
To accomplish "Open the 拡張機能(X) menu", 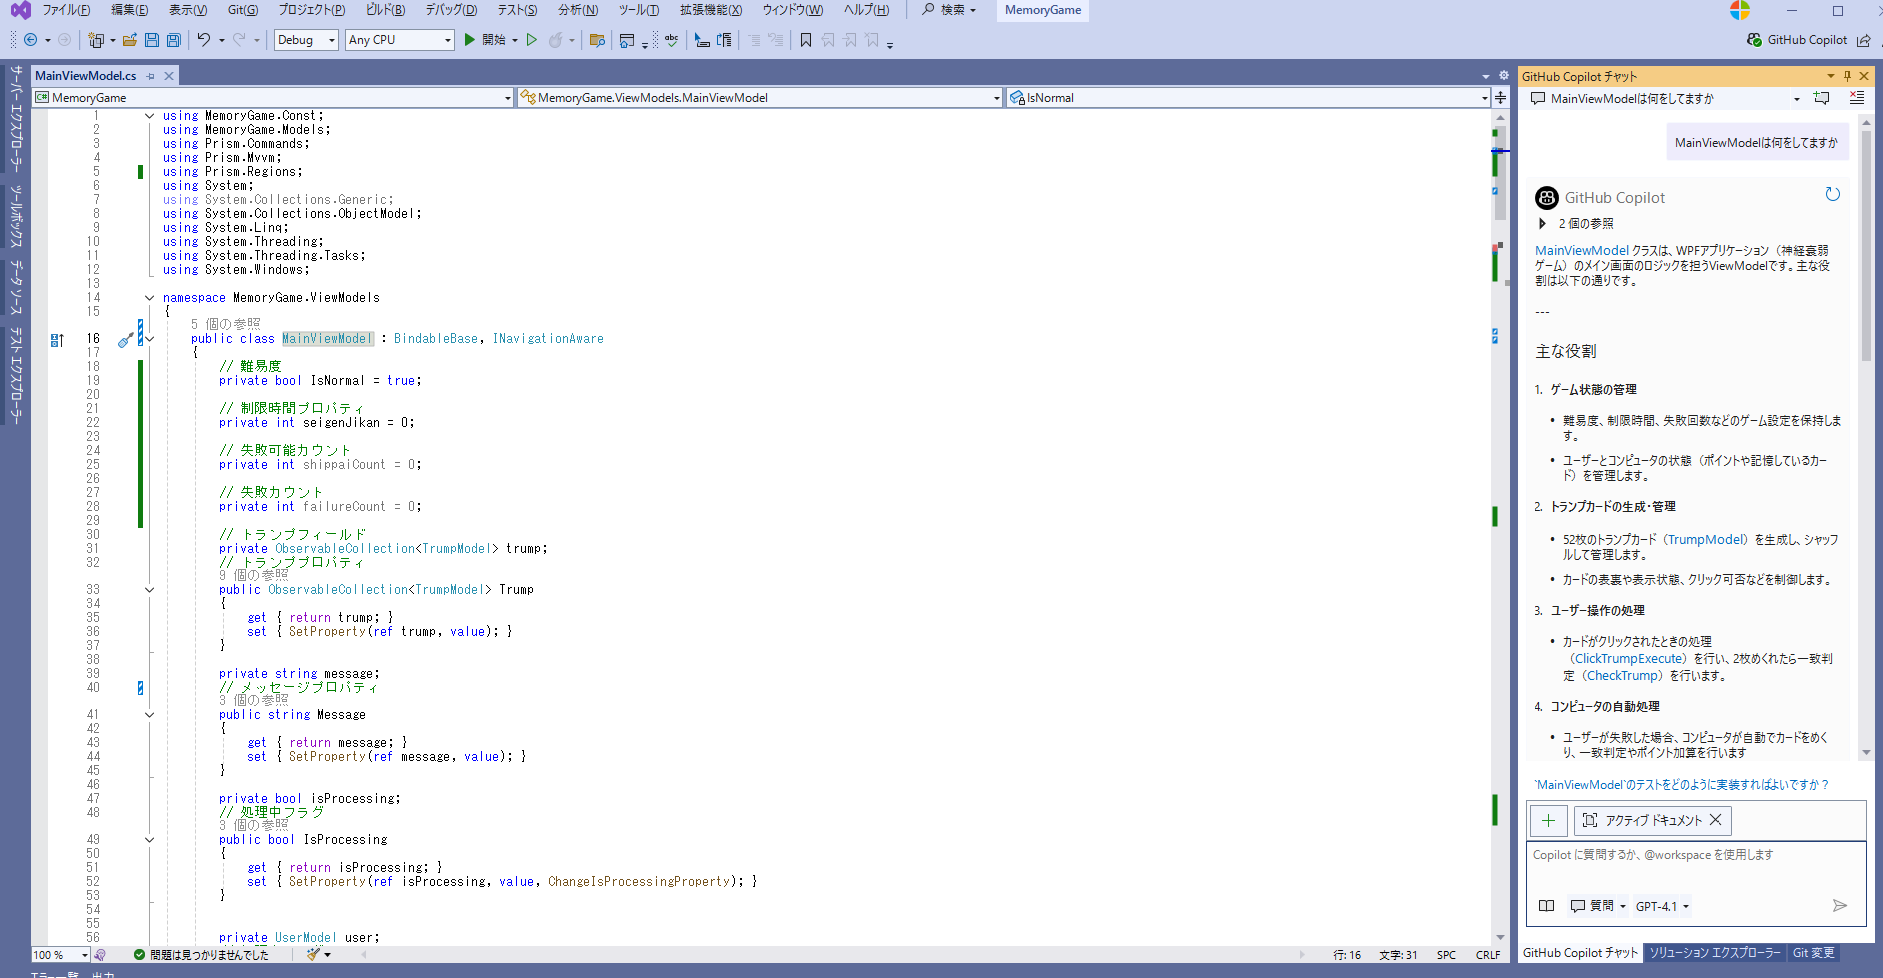I will tap(711, 10).
